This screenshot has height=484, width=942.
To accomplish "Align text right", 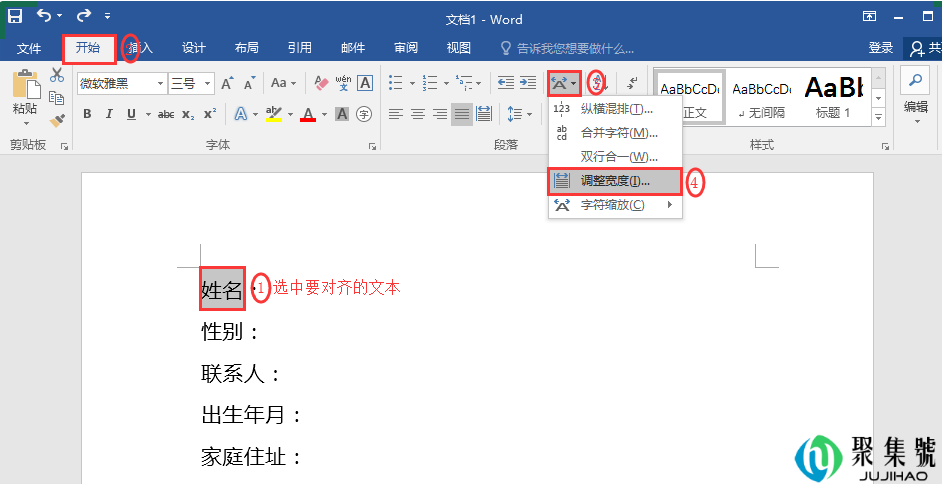I will click(440, 114).
